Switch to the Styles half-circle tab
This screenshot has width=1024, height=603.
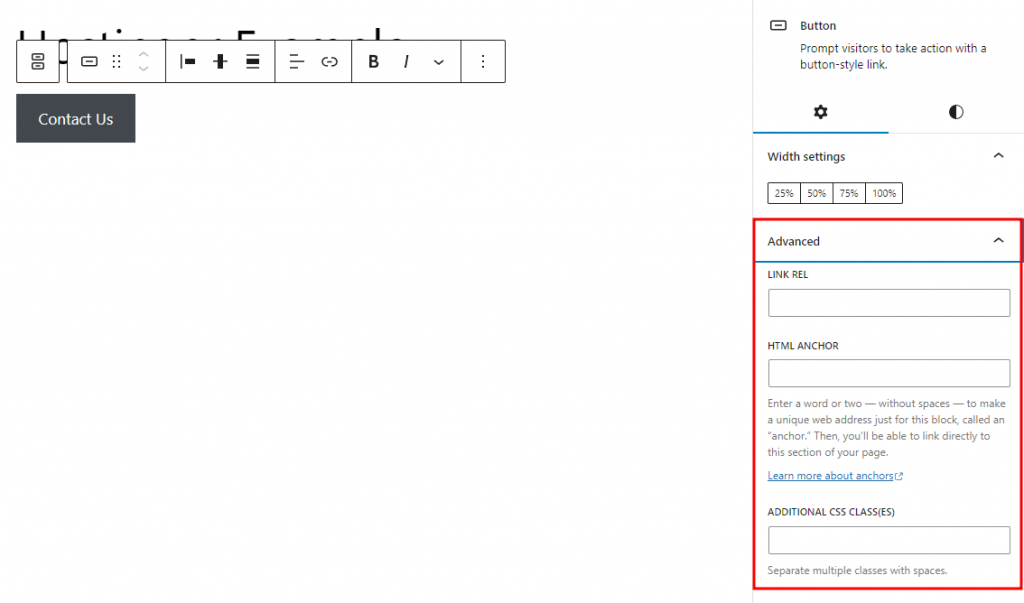[x=956, y=112]
